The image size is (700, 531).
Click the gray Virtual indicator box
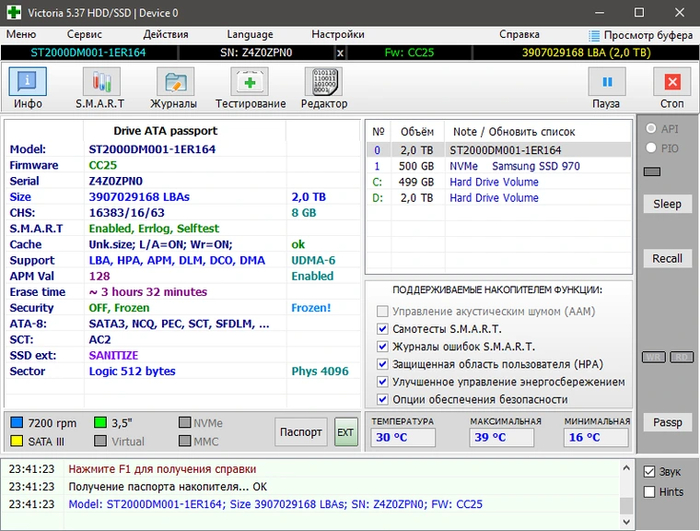(x=100, y=441)
